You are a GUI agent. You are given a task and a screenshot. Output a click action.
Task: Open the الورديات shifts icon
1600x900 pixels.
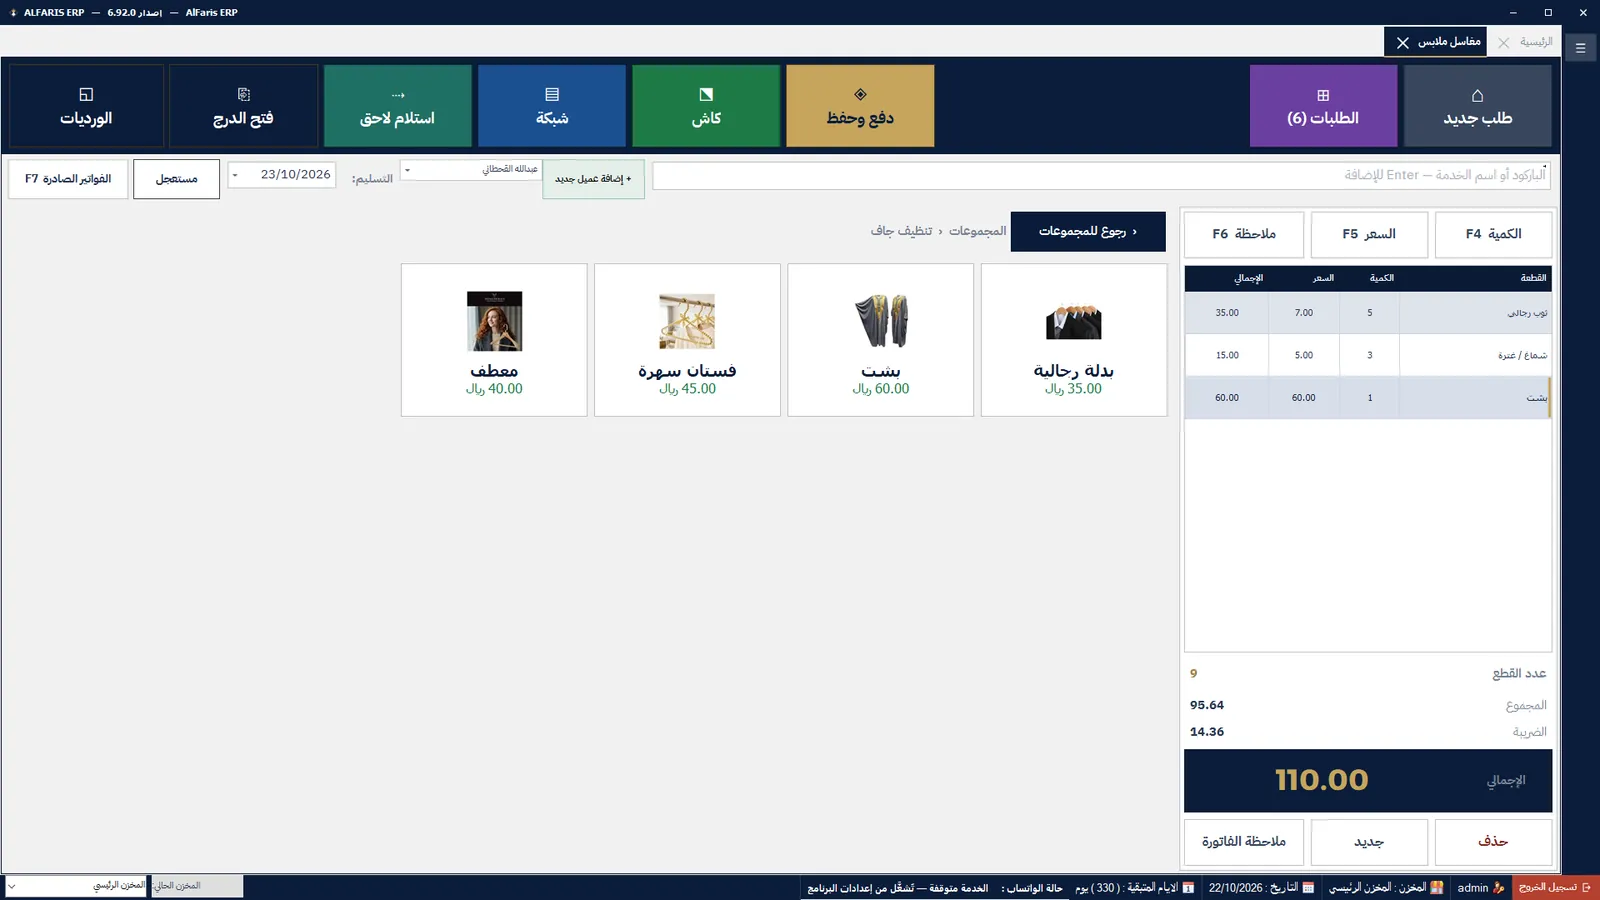[x=86, y=95]
